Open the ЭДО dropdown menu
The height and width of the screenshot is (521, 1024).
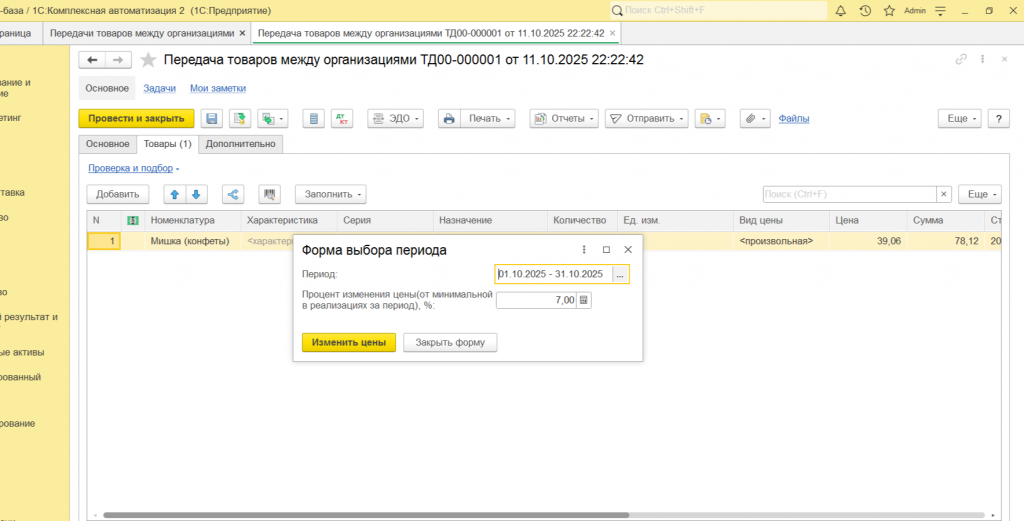(396, 119)
